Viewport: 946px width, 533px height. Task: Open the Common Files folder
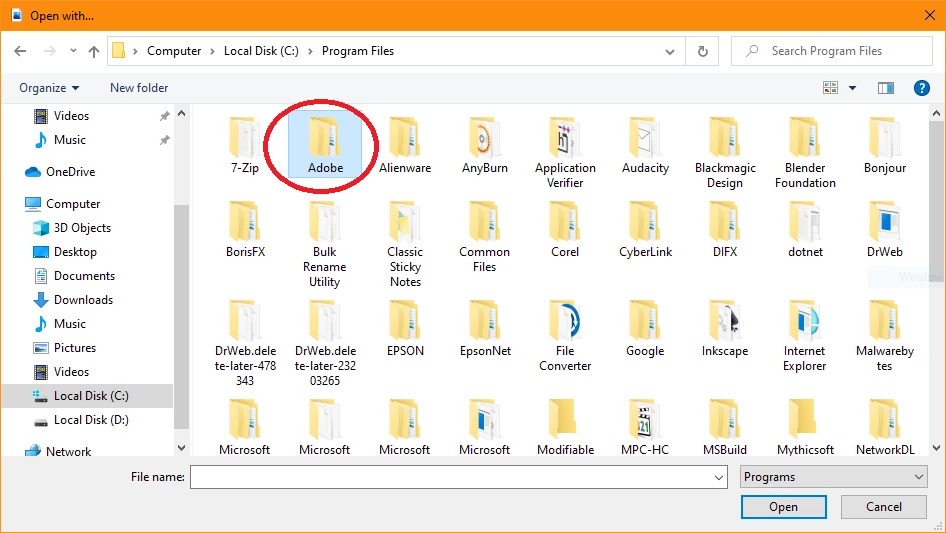click(484, 237)
